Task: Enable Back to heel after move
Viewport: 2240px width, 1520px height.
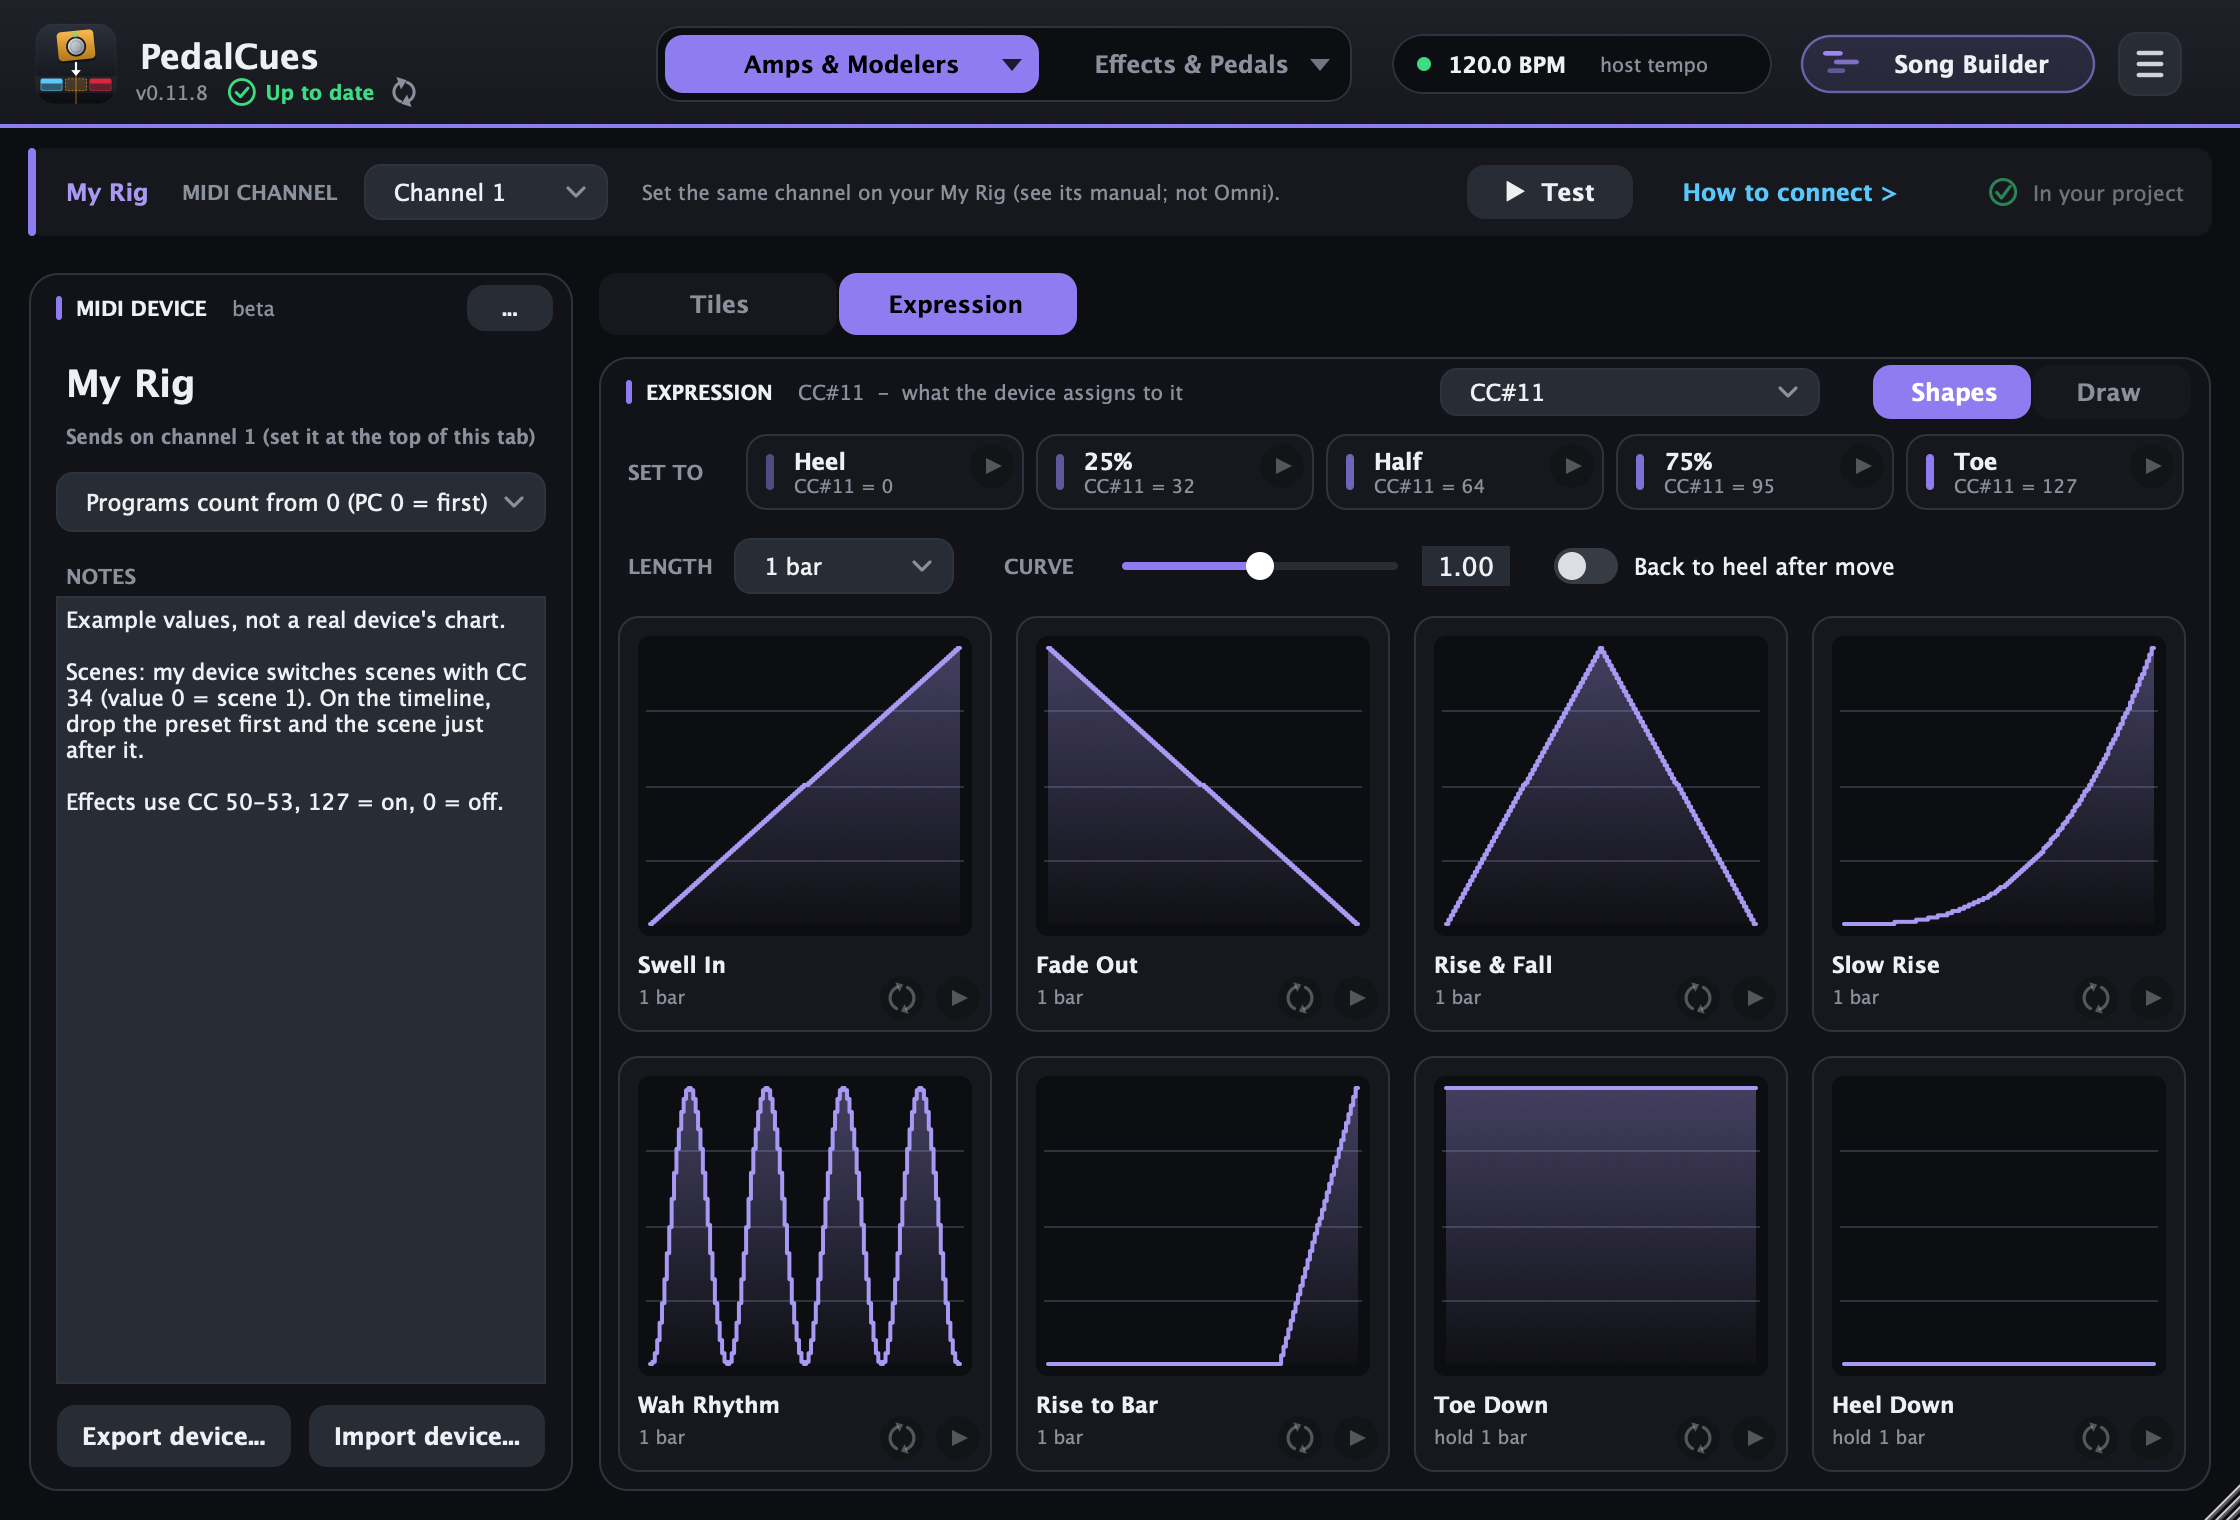Action: pos(1585,566)
